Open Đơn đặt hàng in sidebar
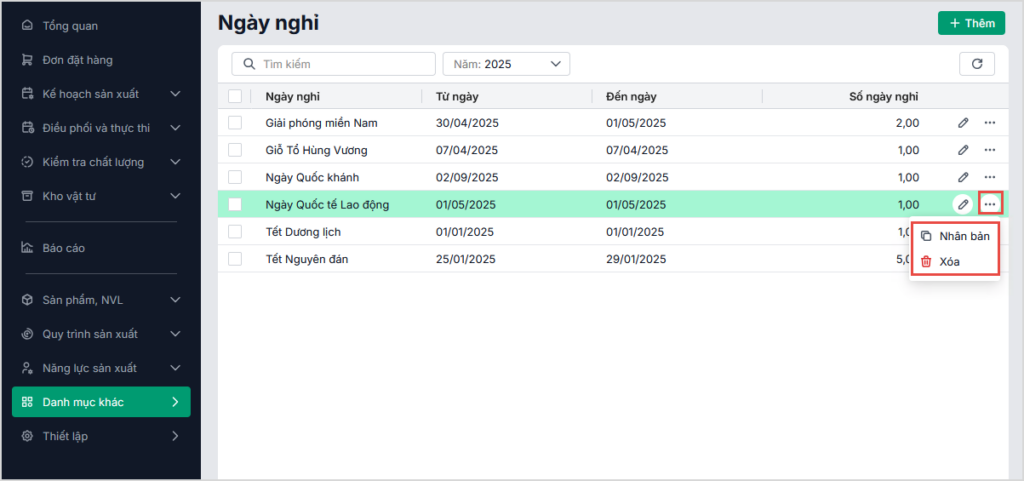Viewport: 1024px width, 481px height. tap(77, 60)
